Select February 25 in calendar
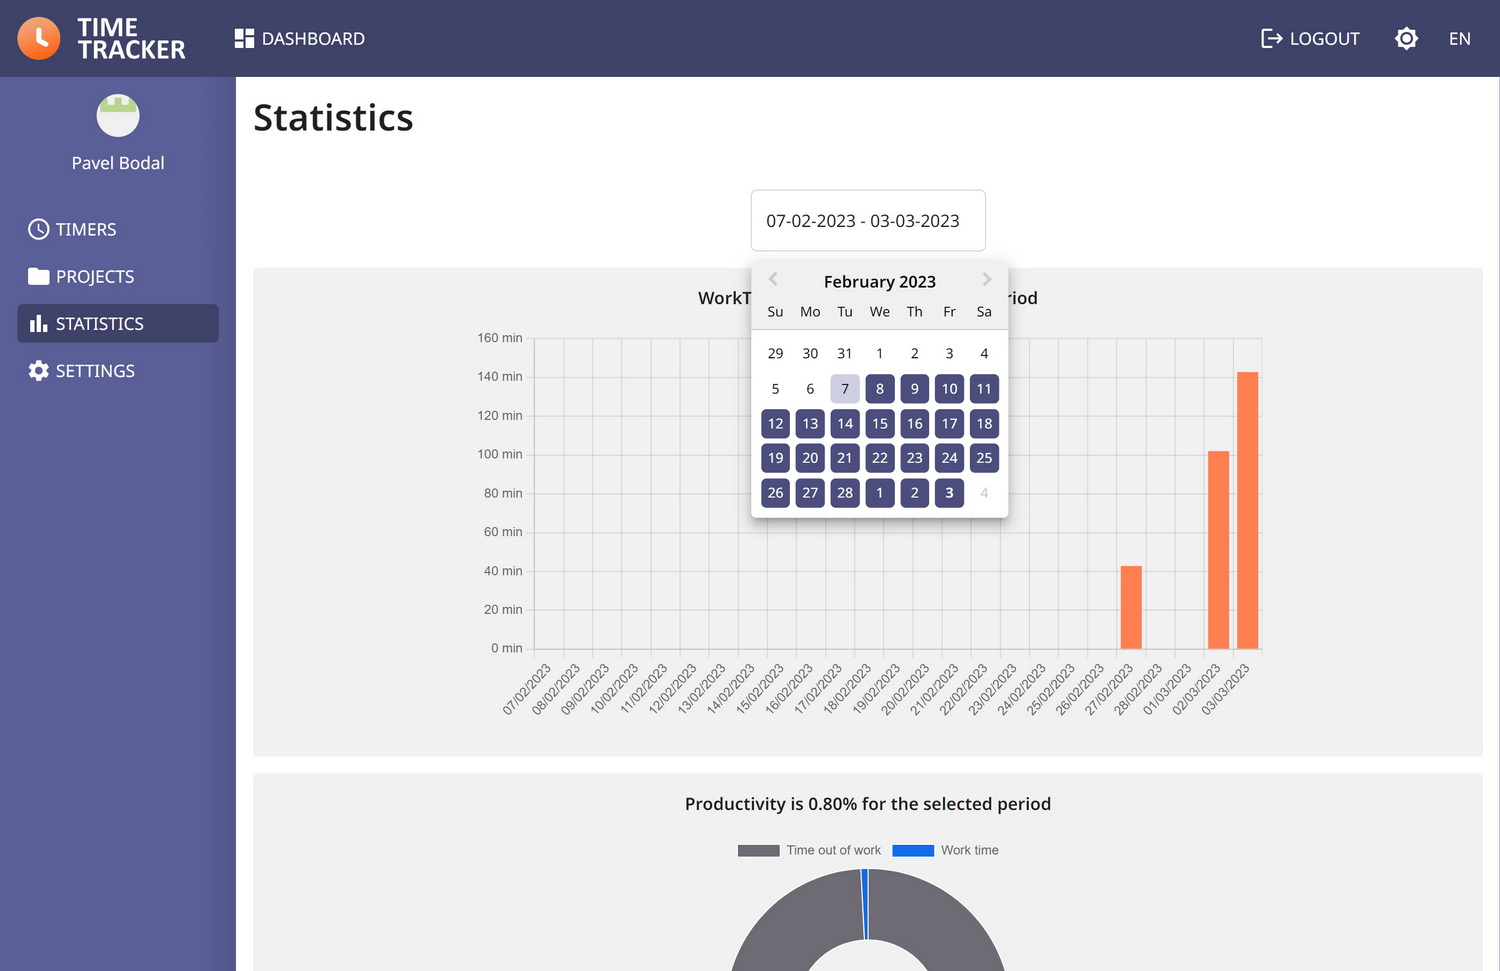 (x=984, y=457)
